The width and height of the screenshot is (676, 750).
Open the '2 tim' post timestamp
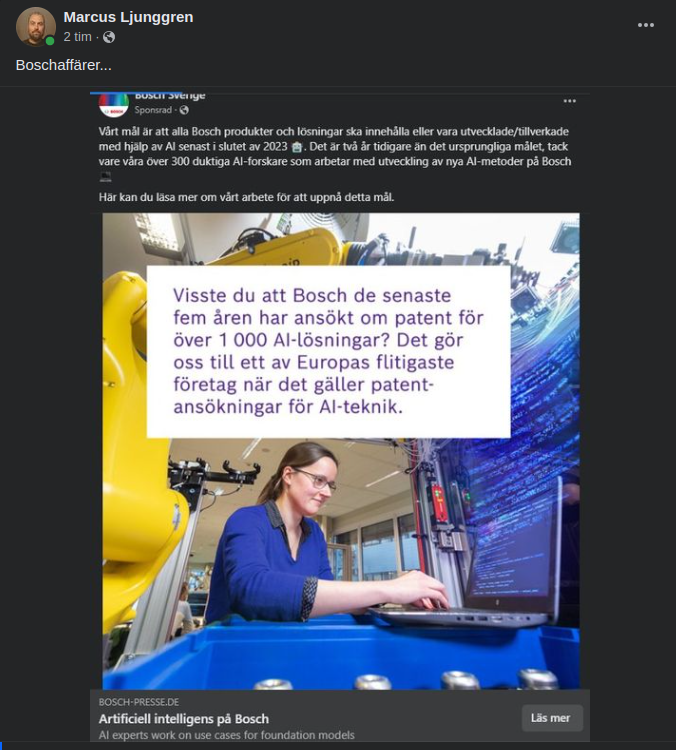click(x=78, y=37)
